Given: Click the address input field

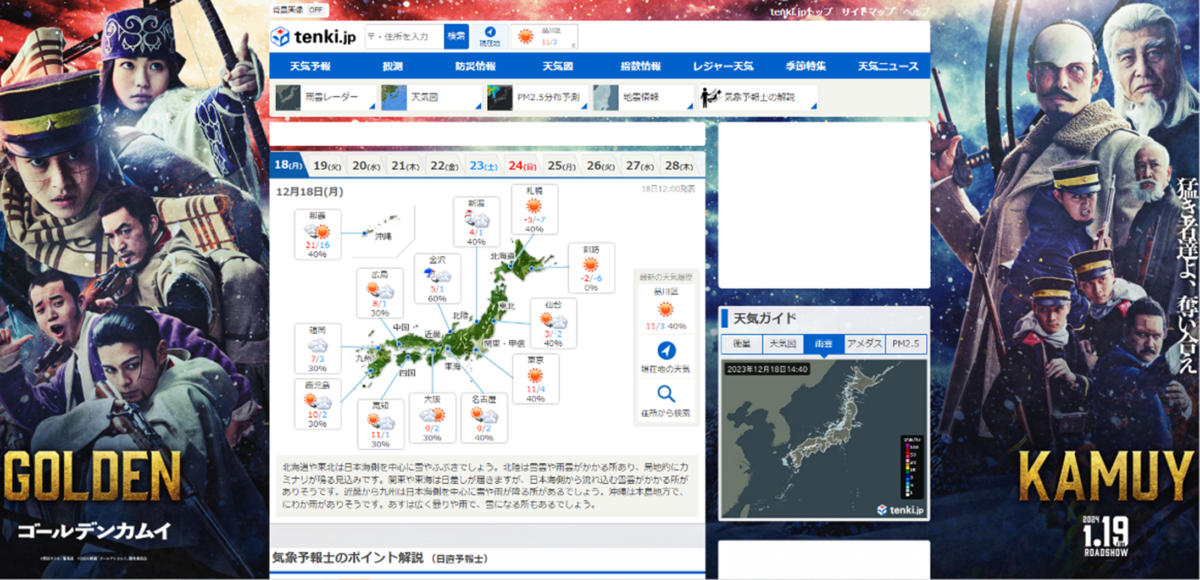Looking at the screenshot, I should coord(404,37).
